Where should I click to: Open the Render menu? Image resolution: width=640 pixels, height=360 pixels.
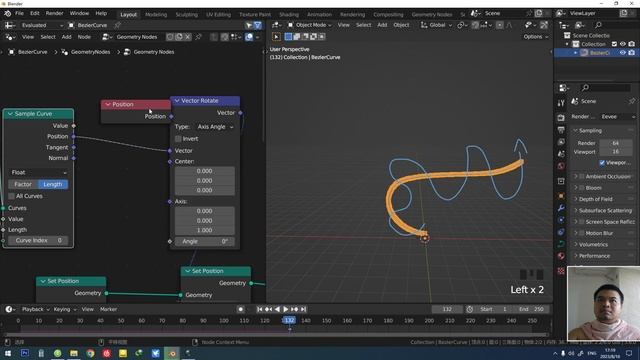[x=54, y=13]
